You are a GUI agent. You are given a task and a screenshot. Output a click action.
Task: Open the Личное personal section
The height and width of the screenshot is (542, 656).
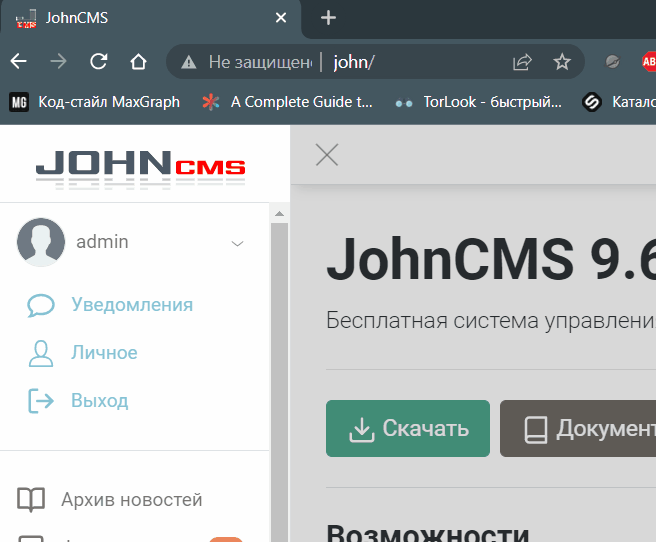pyautogui.click(x=104, y=353)
